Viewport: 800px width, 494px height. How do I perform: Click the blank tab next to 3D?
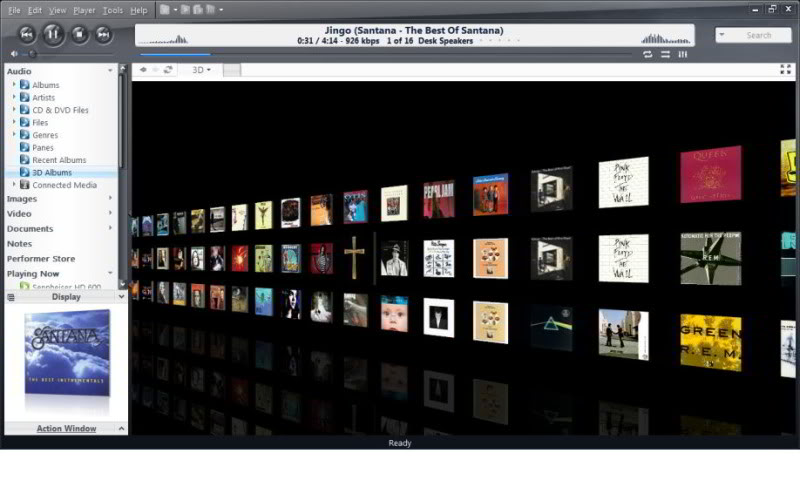click(232, 70)
